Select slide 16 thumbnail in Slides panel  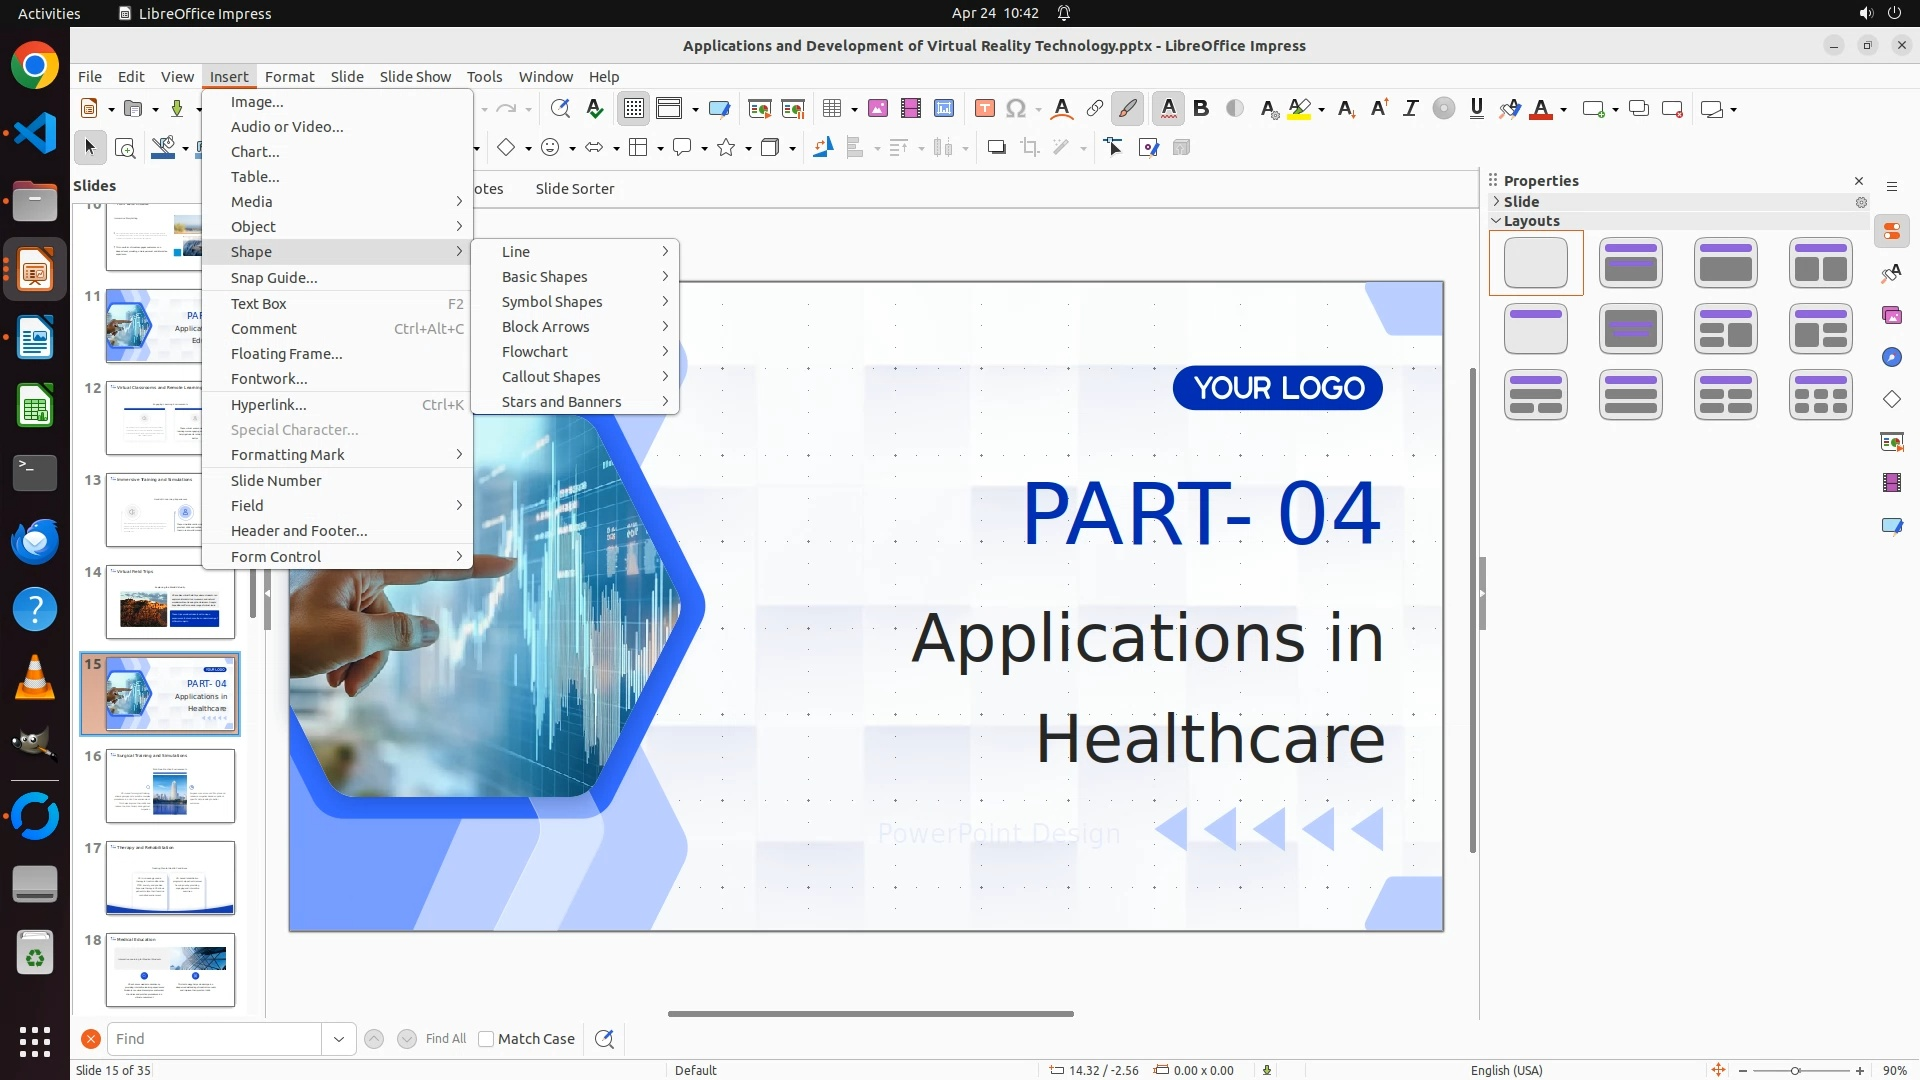pos(170,786)
